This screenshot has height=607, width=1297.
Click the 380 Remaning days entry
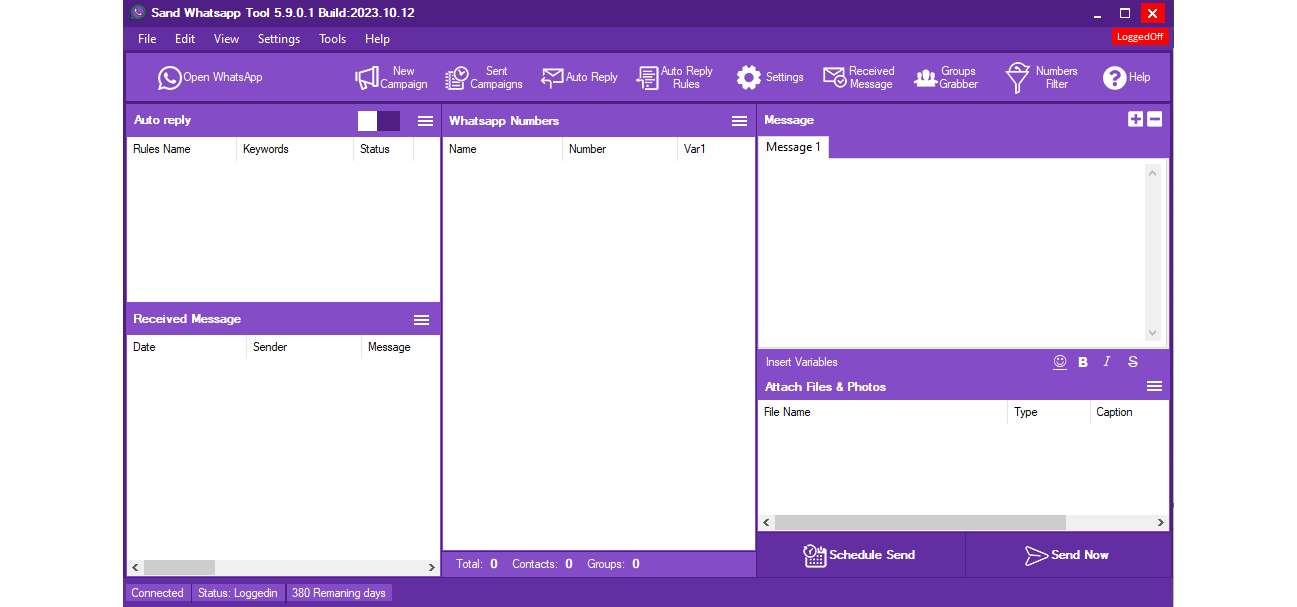[339, 593]
